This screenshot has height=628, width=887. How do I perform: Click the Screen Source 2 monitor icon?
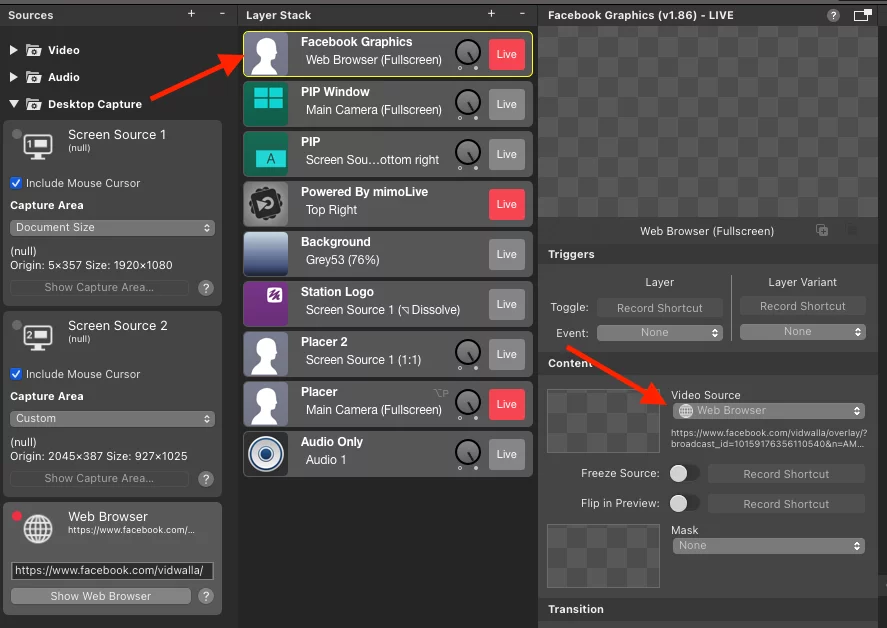tap(38, 337)
